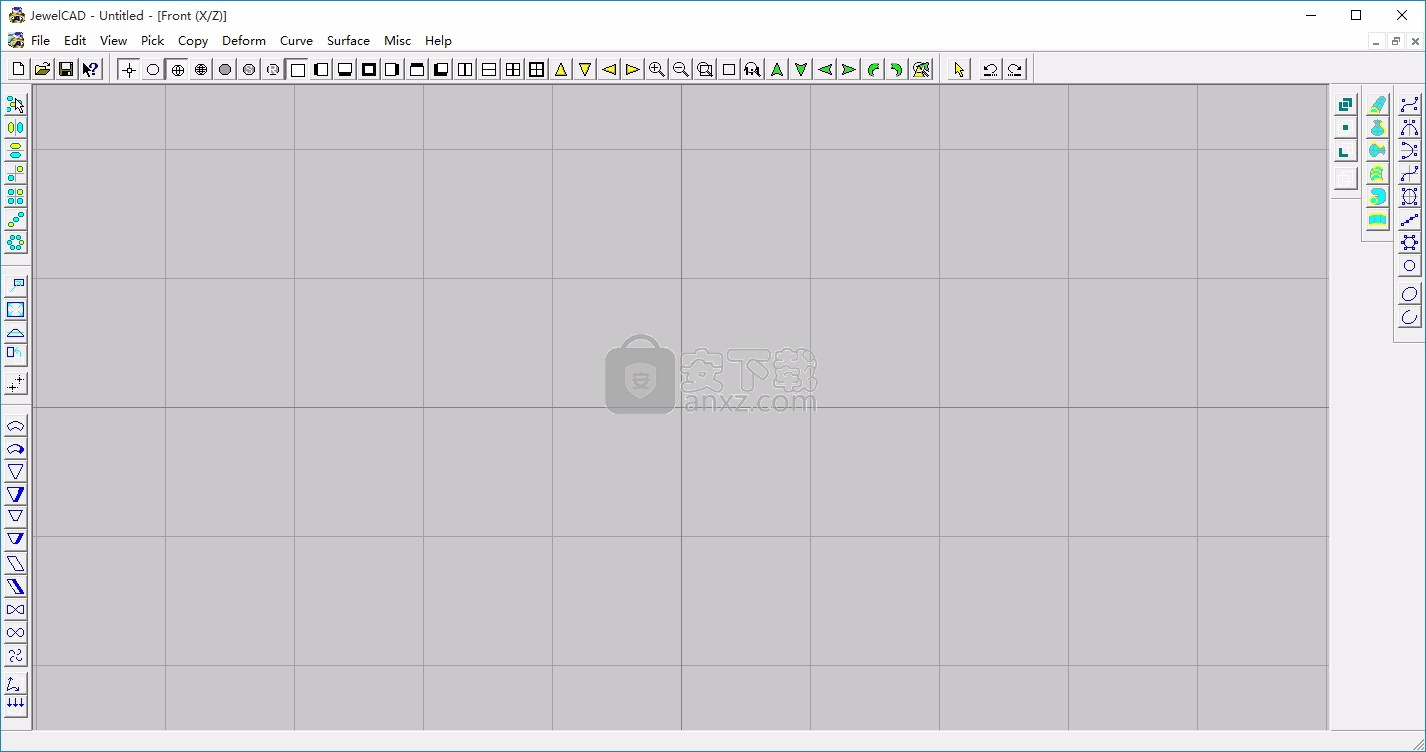Image resolution: width=1426 pixels, height=752 pixels.
Task: Click the pick-with-cursor icon atop left toolbar
Action: tap(15, 104)
